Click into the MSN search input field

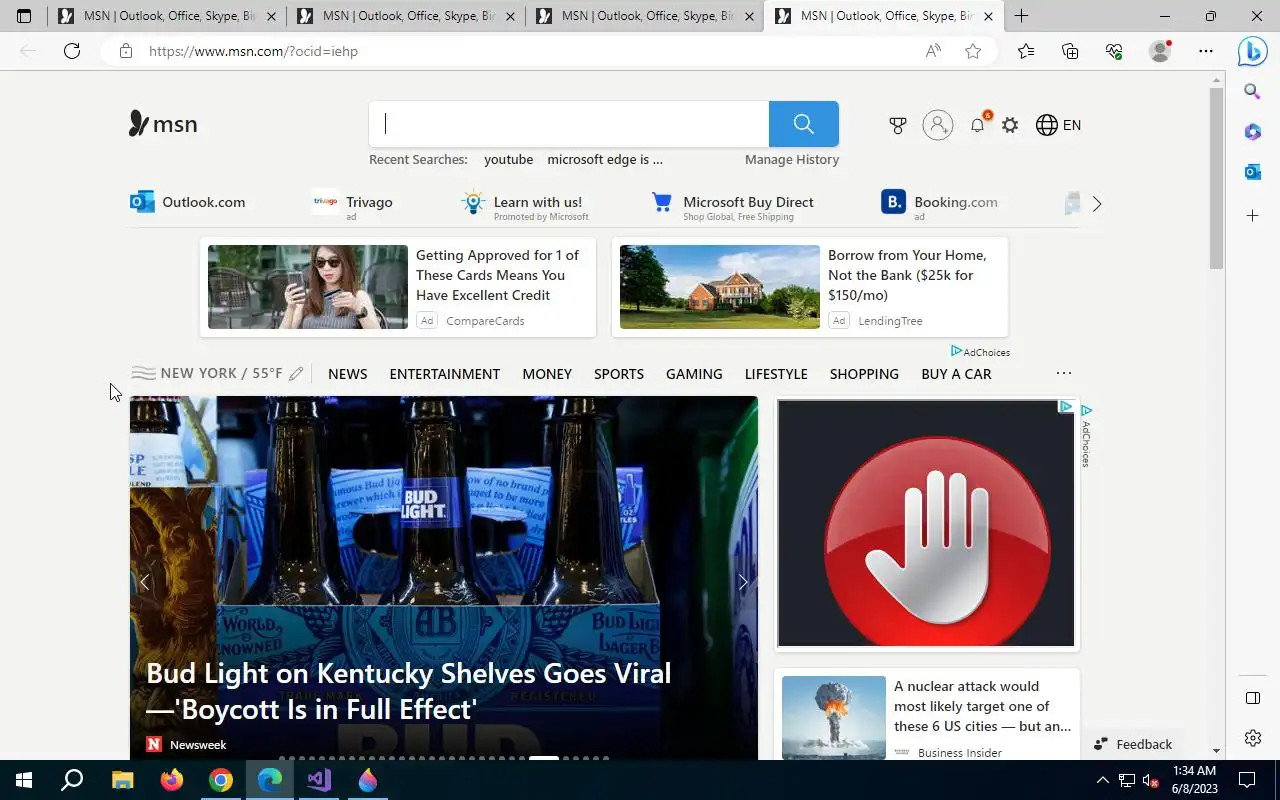click(569, 124)
